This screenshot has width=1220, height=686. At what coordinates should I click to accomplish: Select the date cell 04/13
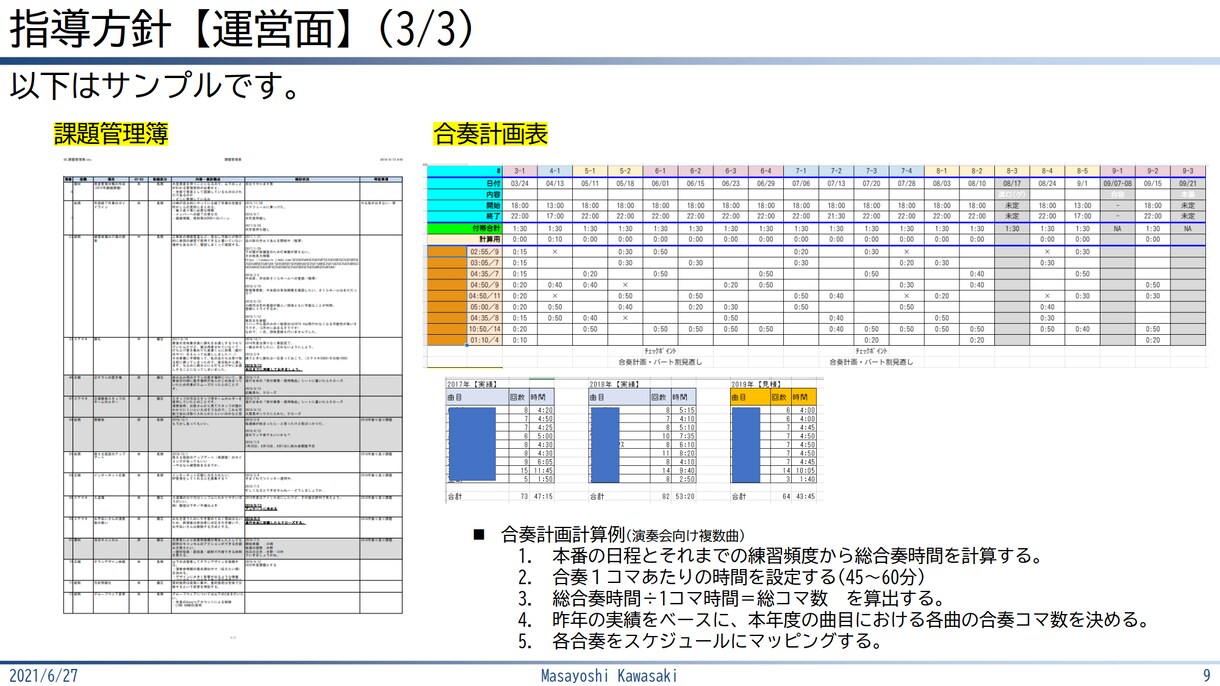point(555,183)
